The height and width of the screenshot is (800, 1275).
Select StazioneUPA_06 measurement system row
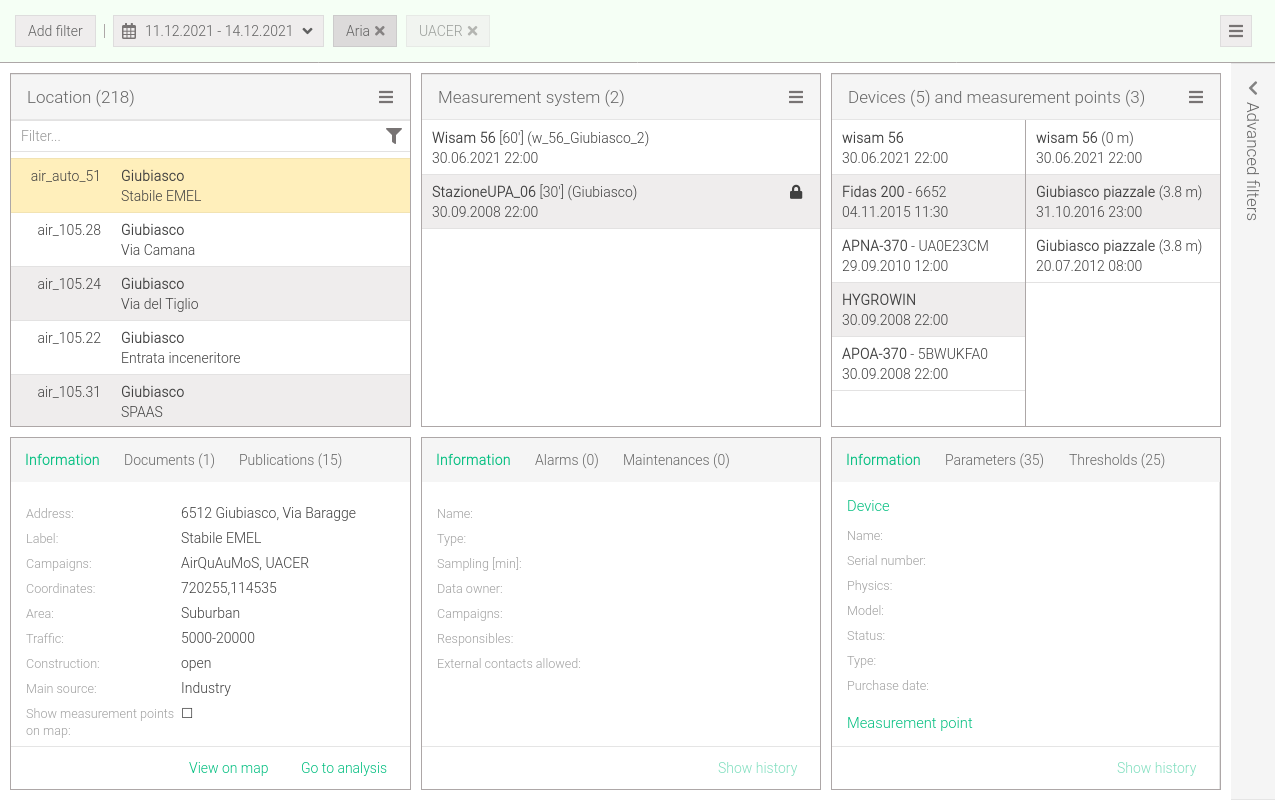pyautogui.click(x=620, y=202)
